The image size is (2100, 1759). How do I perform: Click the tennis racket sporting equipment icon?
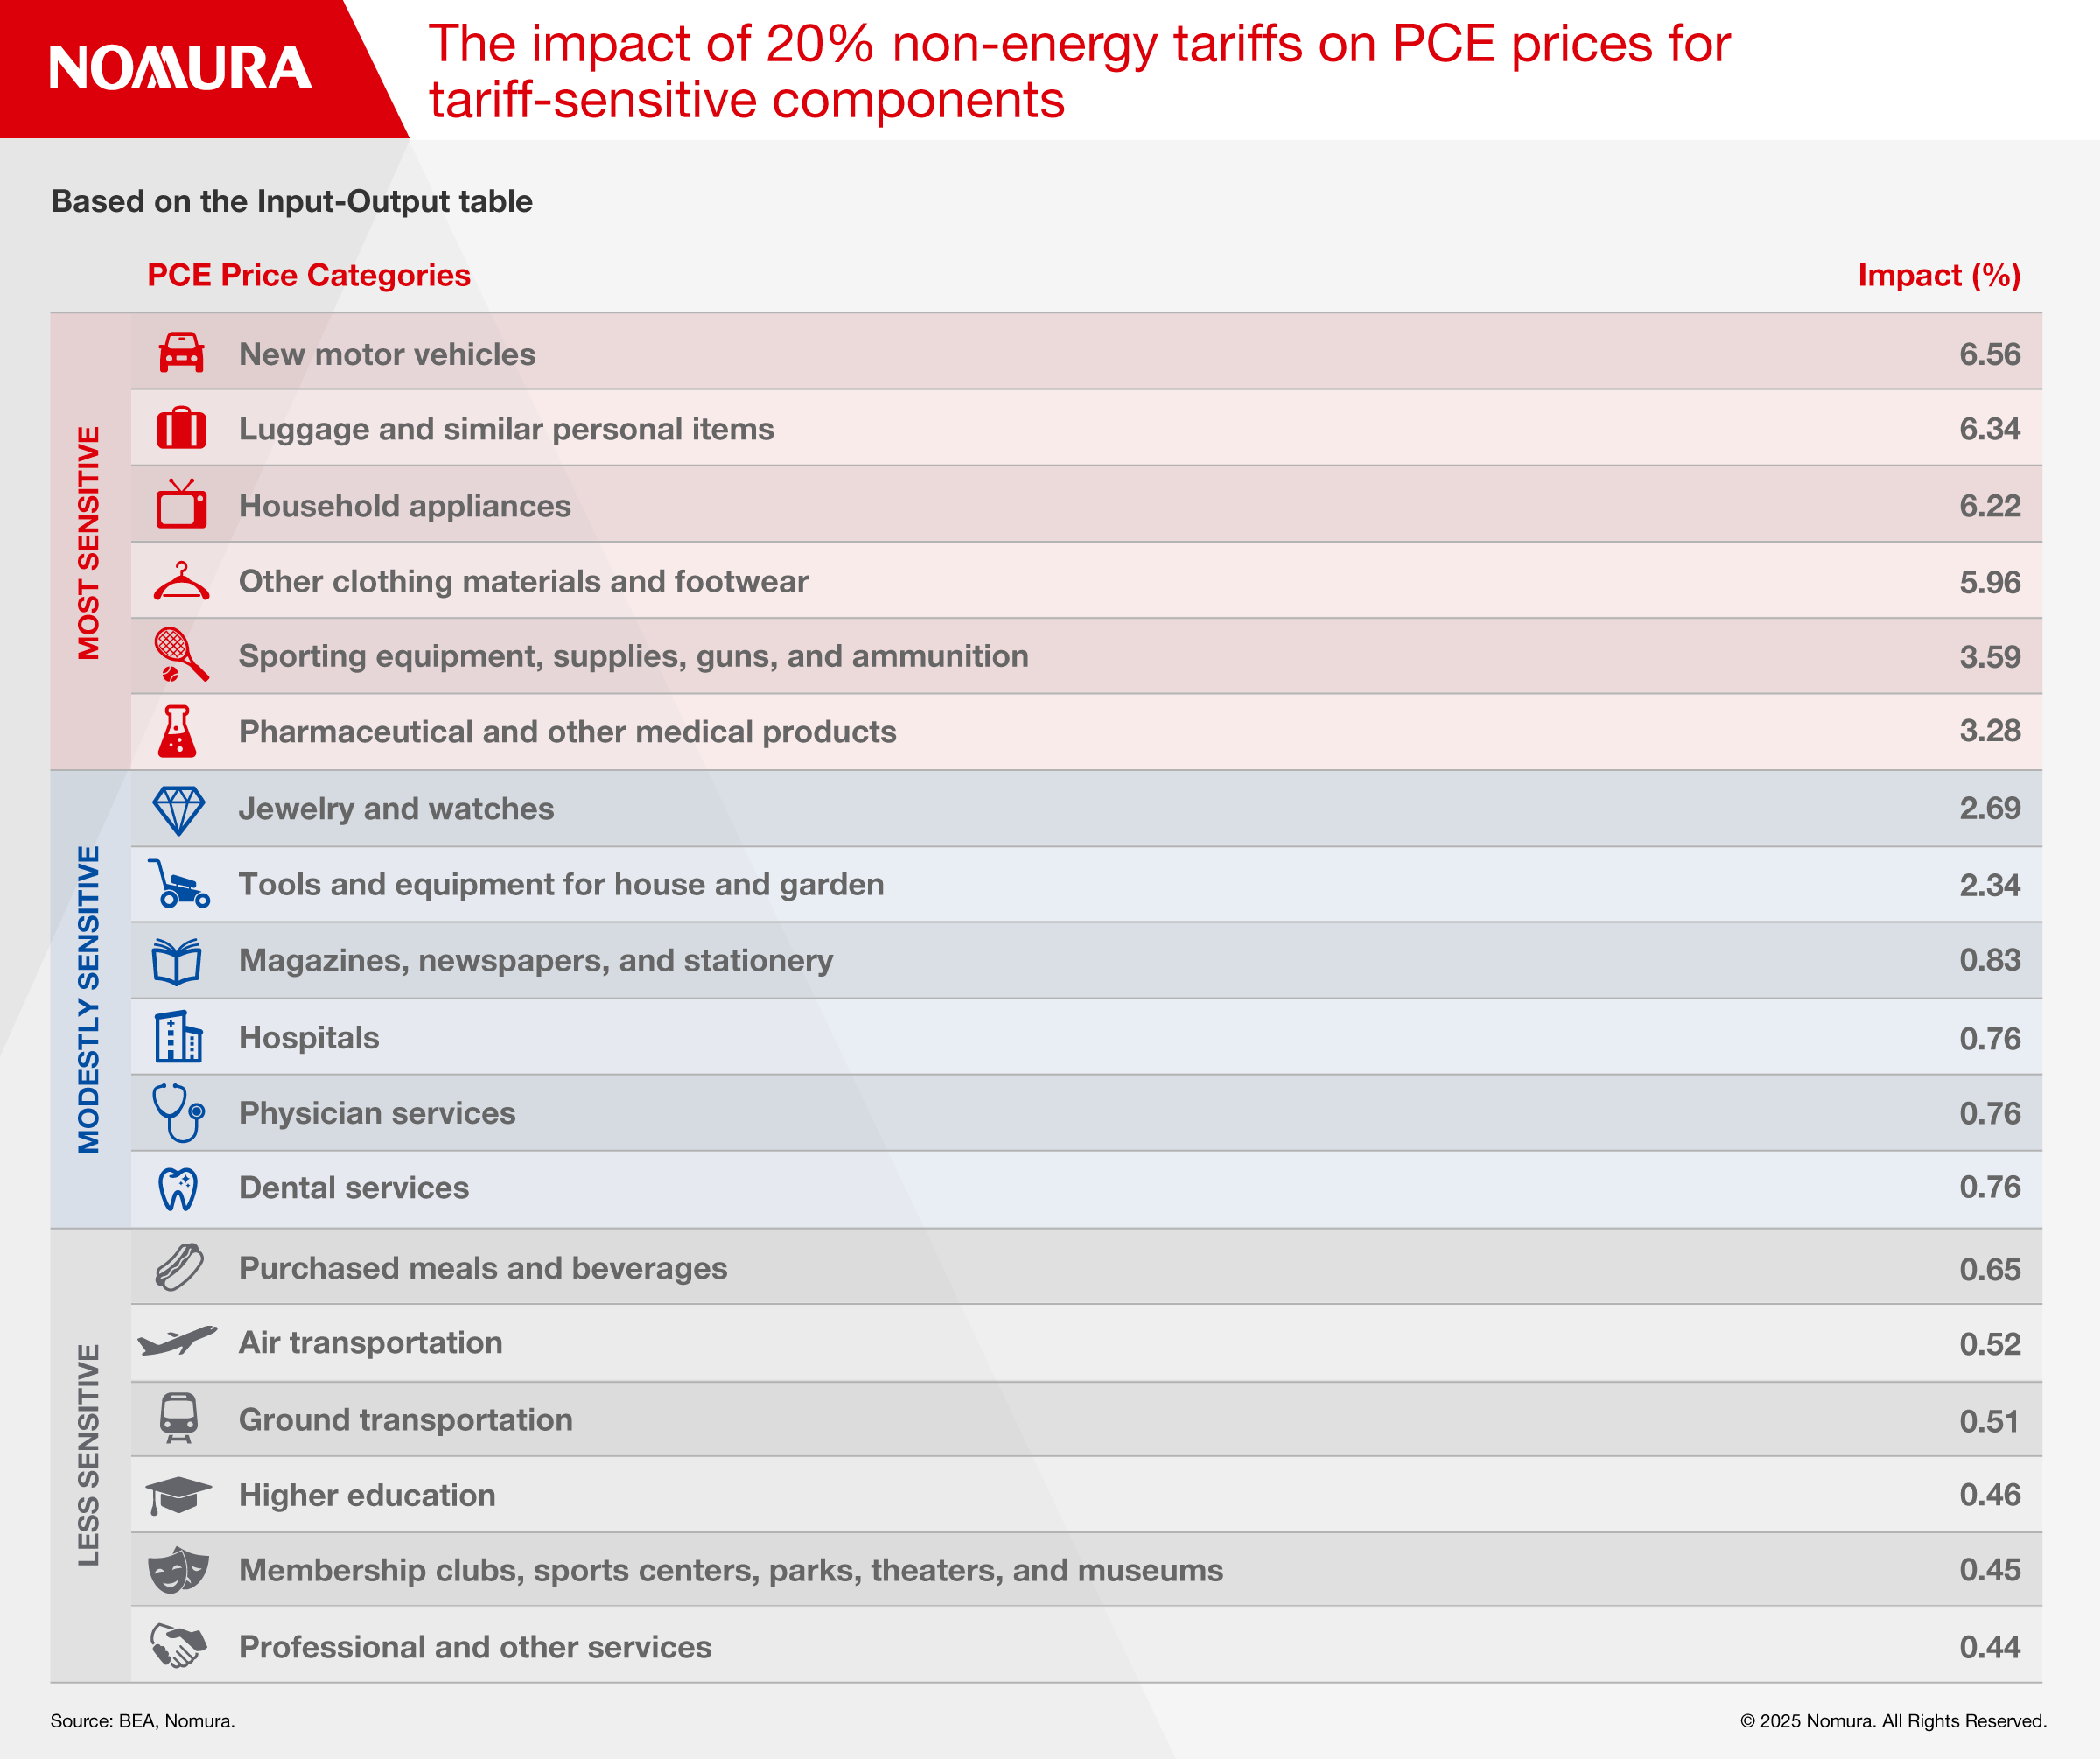pos(181,655)
